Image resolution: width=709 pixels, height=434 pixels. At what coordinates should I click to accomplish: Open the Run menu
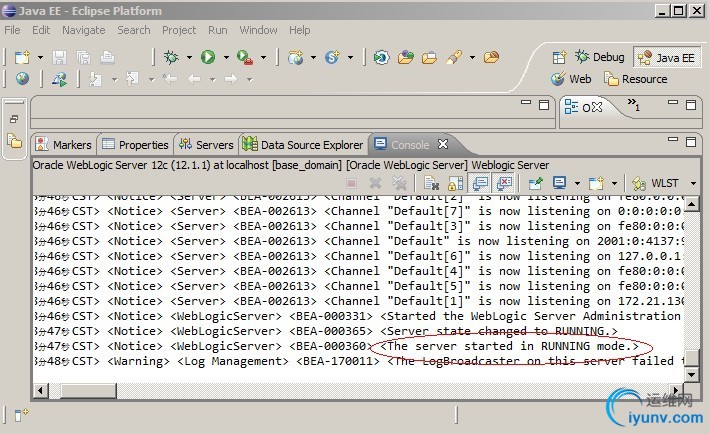(217, 30)
